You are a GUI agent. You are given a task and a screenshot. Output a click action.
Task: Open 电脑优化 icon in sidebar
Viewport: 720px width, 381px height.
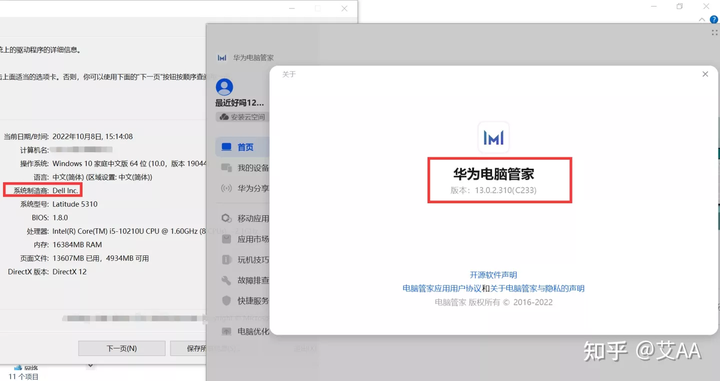pyautogui.click(x=226, y=331)
